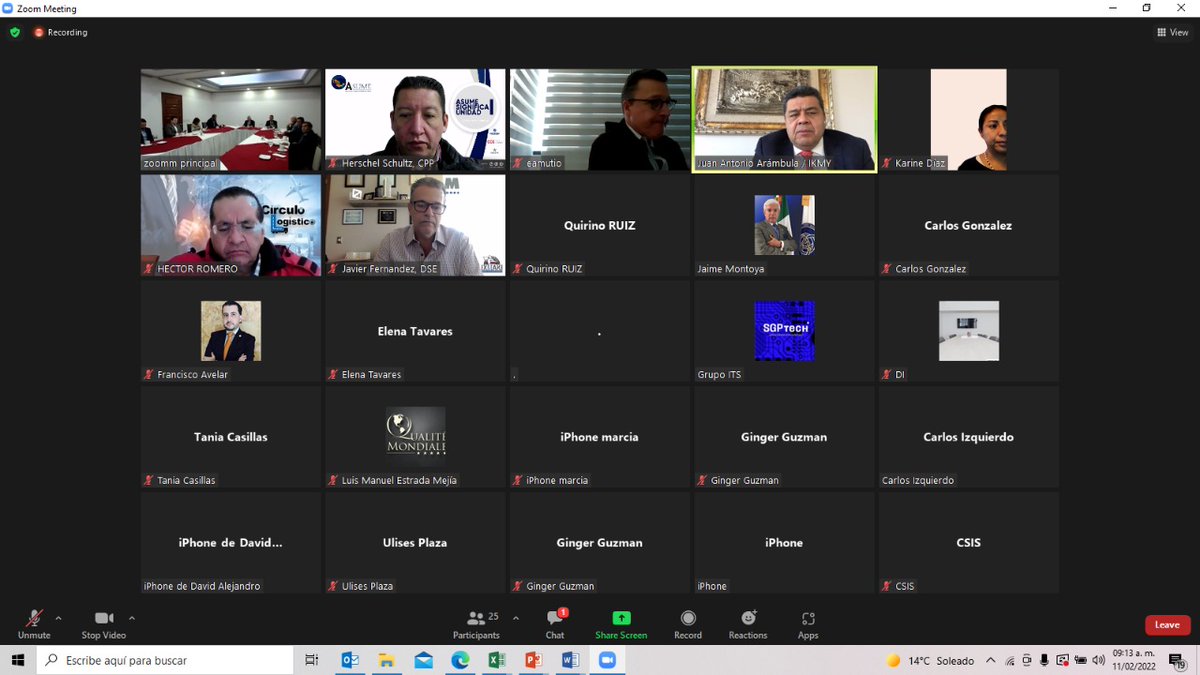1200x675 pixels.
Task: Launch Microsoft Edge from taskbar
Action: (x=460, y=660)
